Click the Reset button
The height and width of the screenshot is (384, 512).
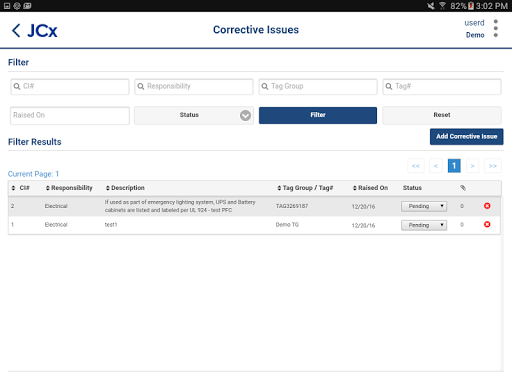tap(442, 115)
